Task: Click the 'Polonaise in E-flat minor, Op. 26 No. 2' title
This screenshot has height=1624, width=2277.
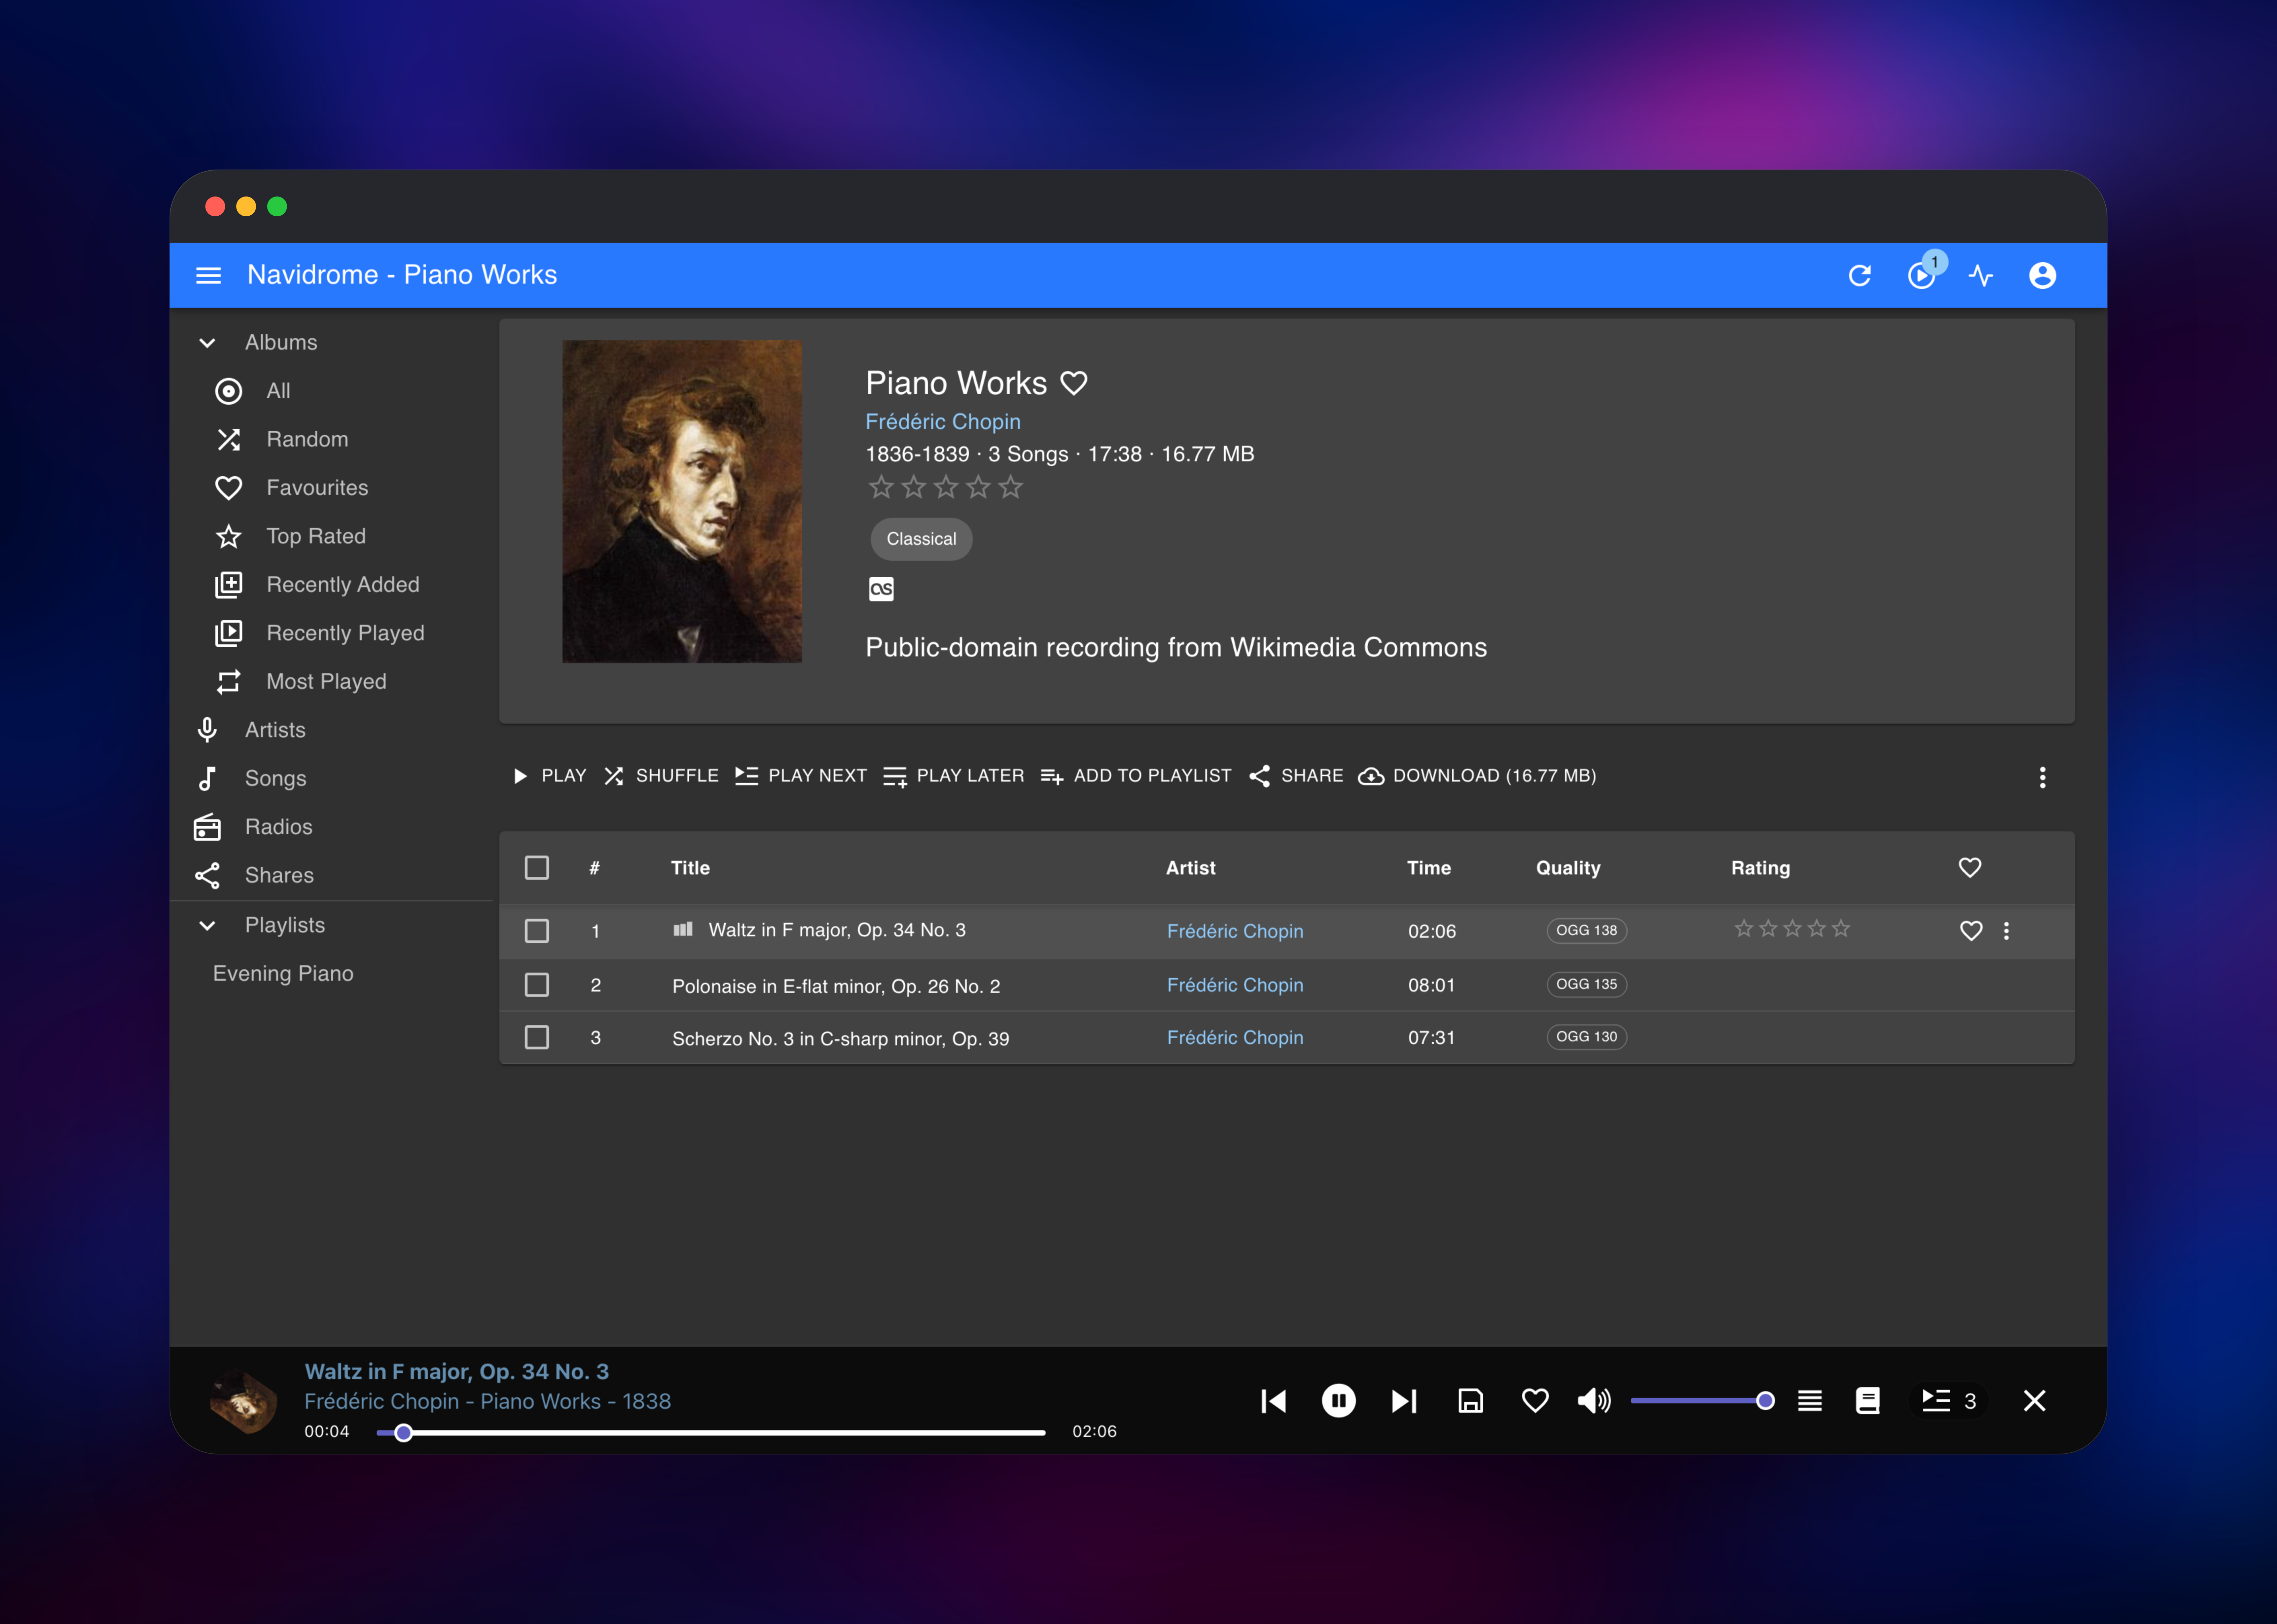Action: [836, 986]
